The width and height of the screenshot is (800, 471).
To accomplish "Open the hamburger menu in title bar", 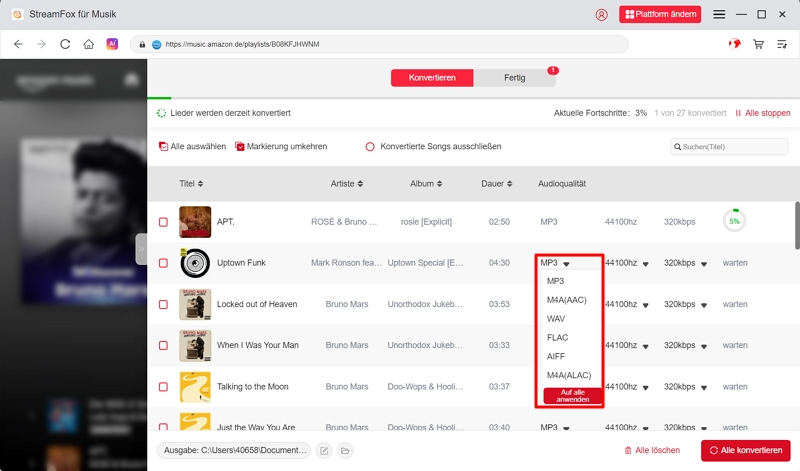I will point(719,15).
